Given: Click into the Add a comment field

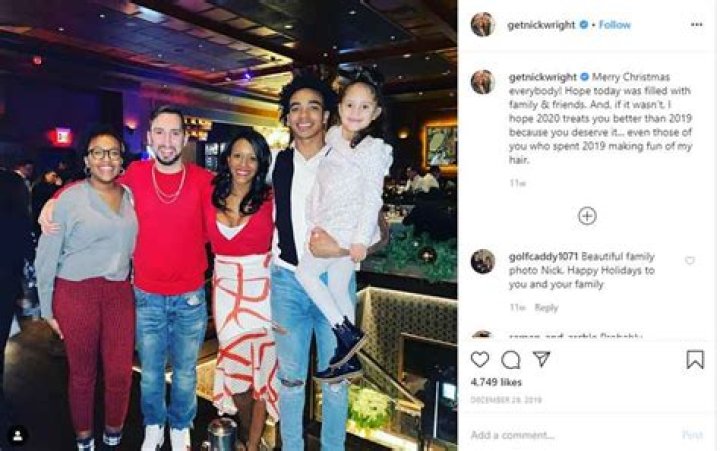Looking at the screenshot, I should 569,434.
